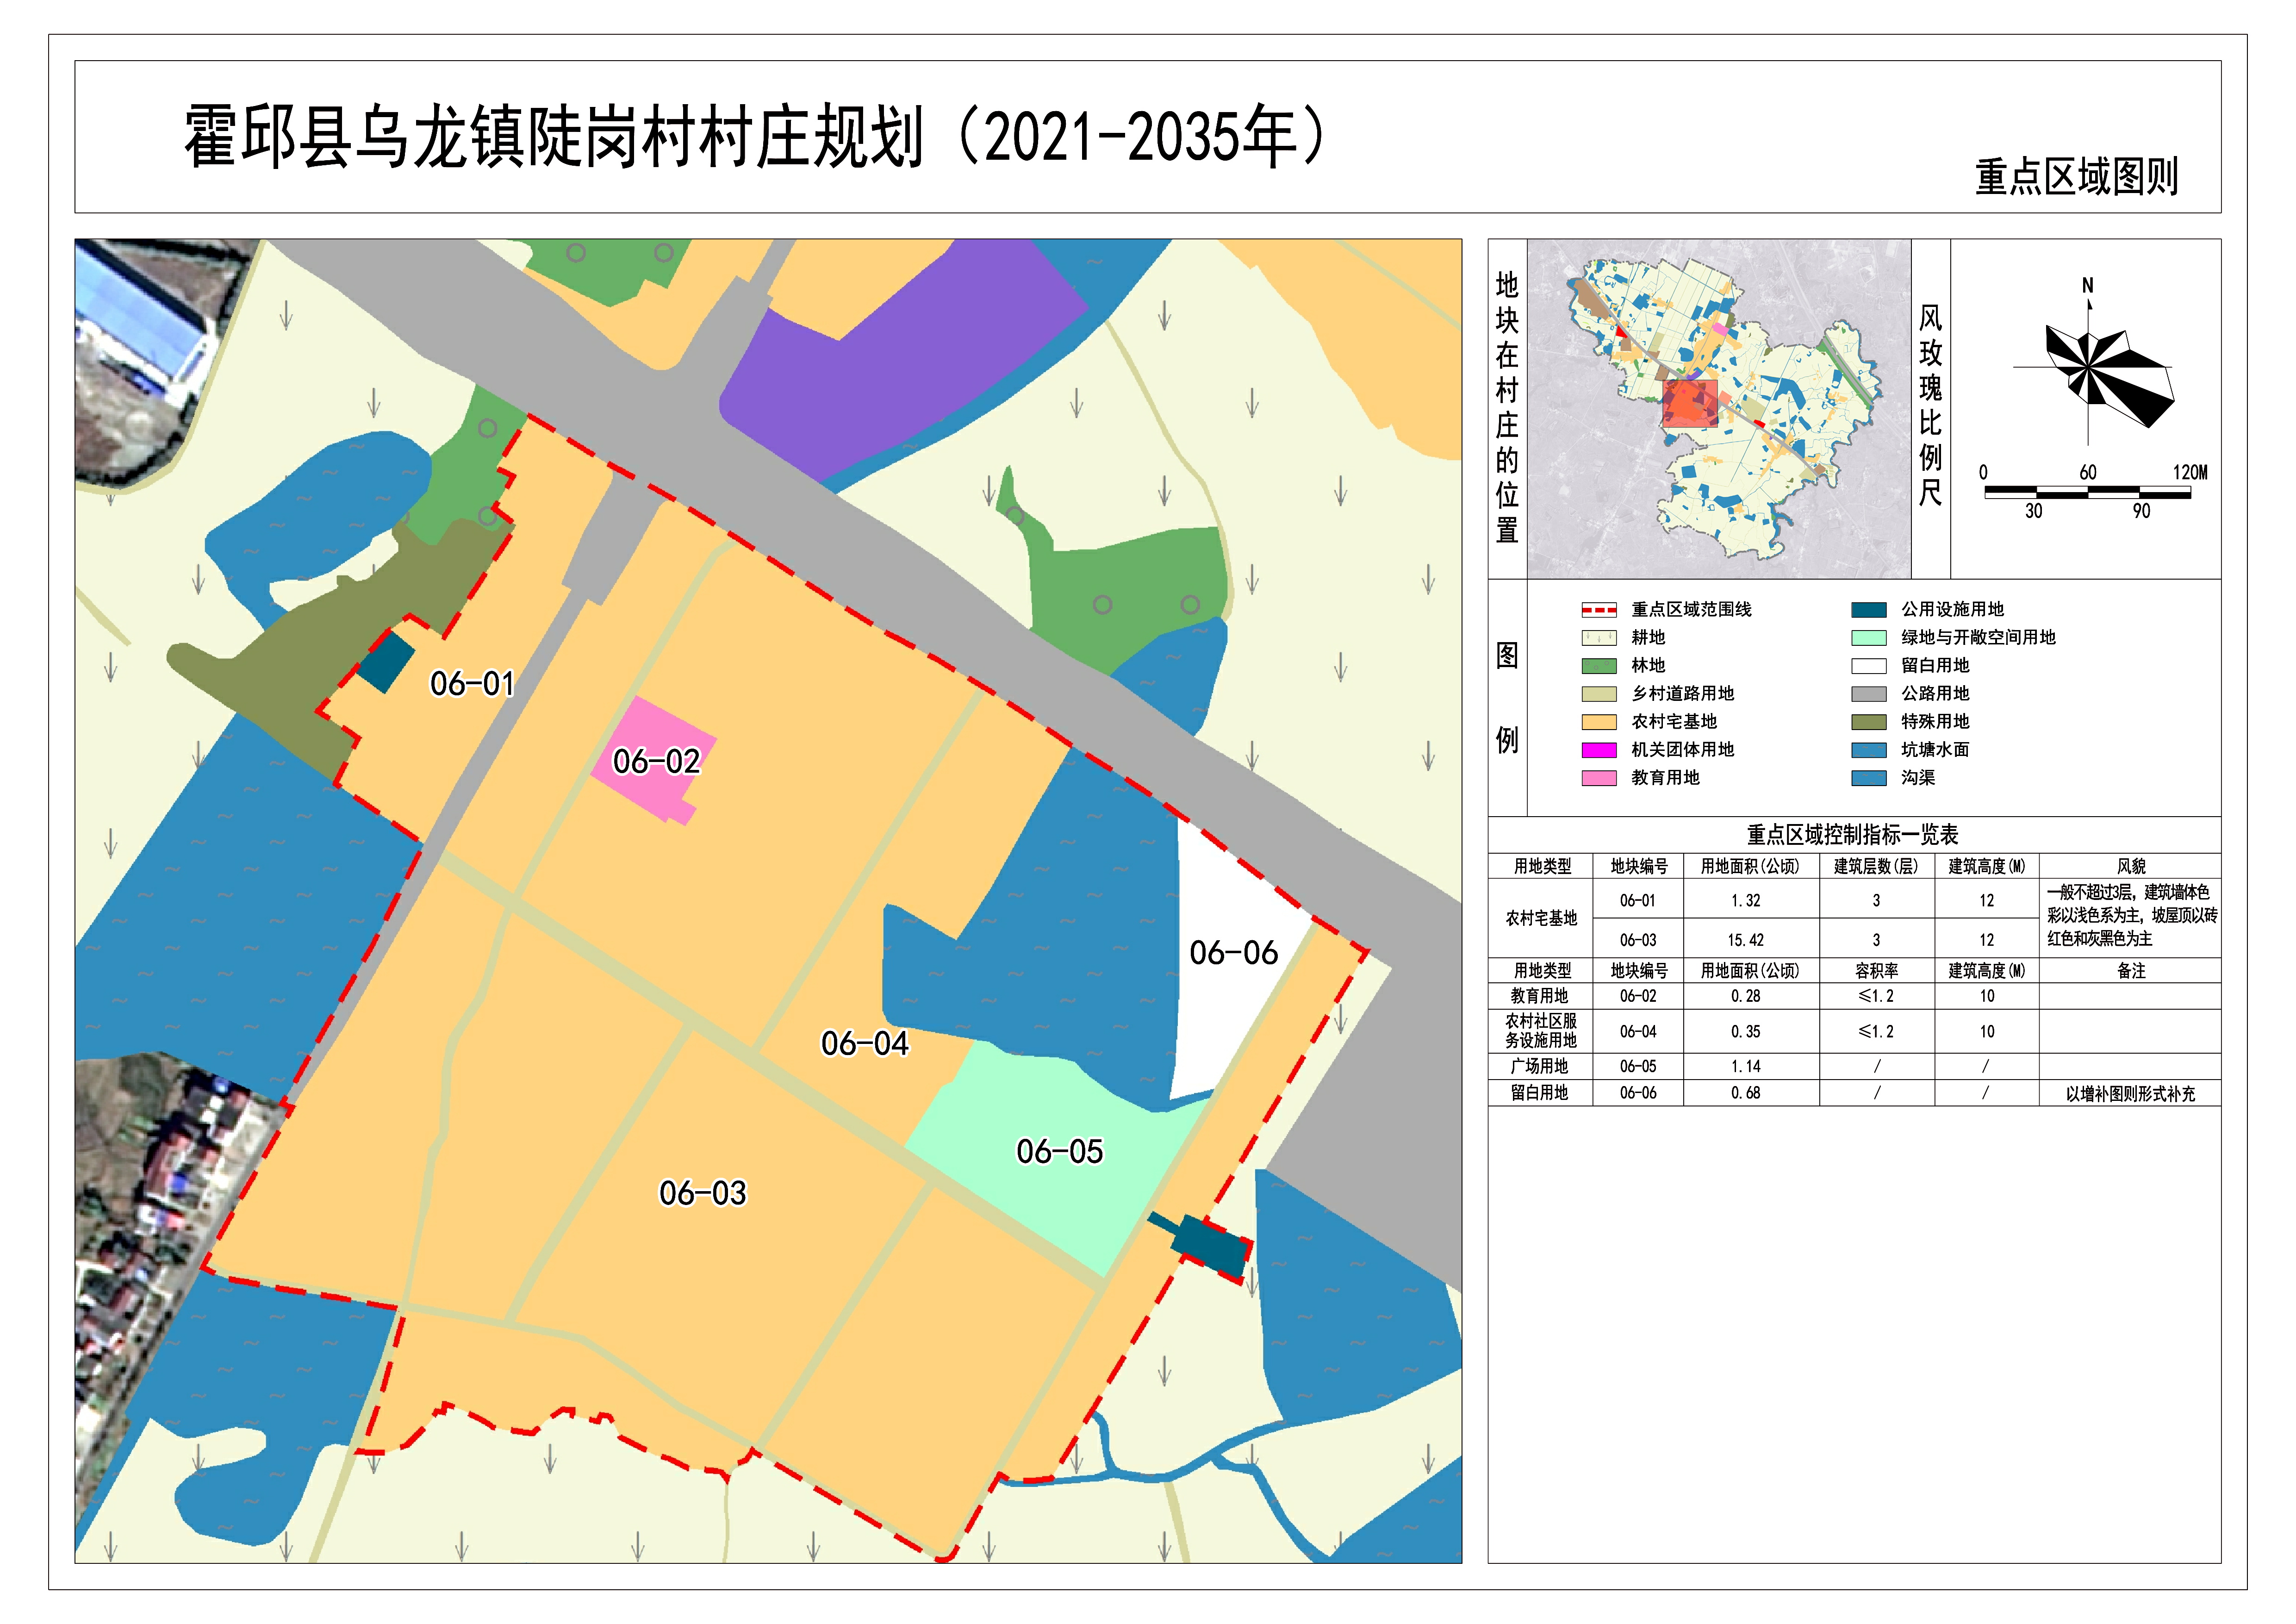Click the red dashed boundary line legend symbol

[1598, 610]
